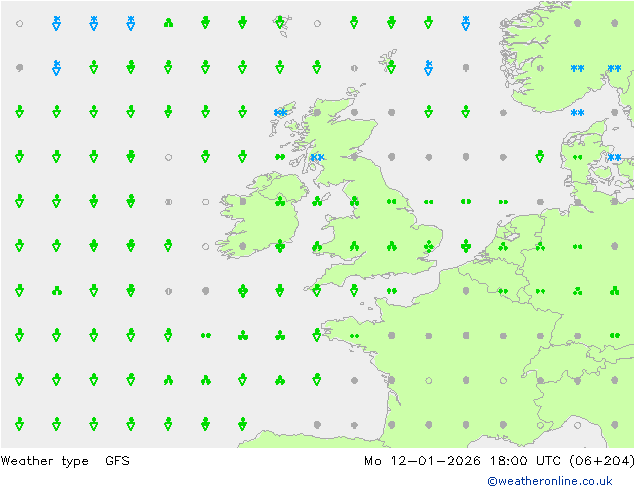Screen dimensions: 634x490
Task: Click the blue snow symbol on Scotland's west coast
Action: (x=317, y=158)
